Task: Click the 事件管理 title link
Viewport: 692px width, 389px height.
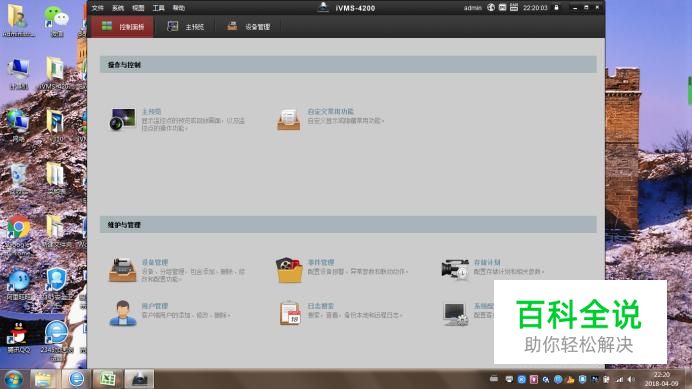Action: click(321, 262)
